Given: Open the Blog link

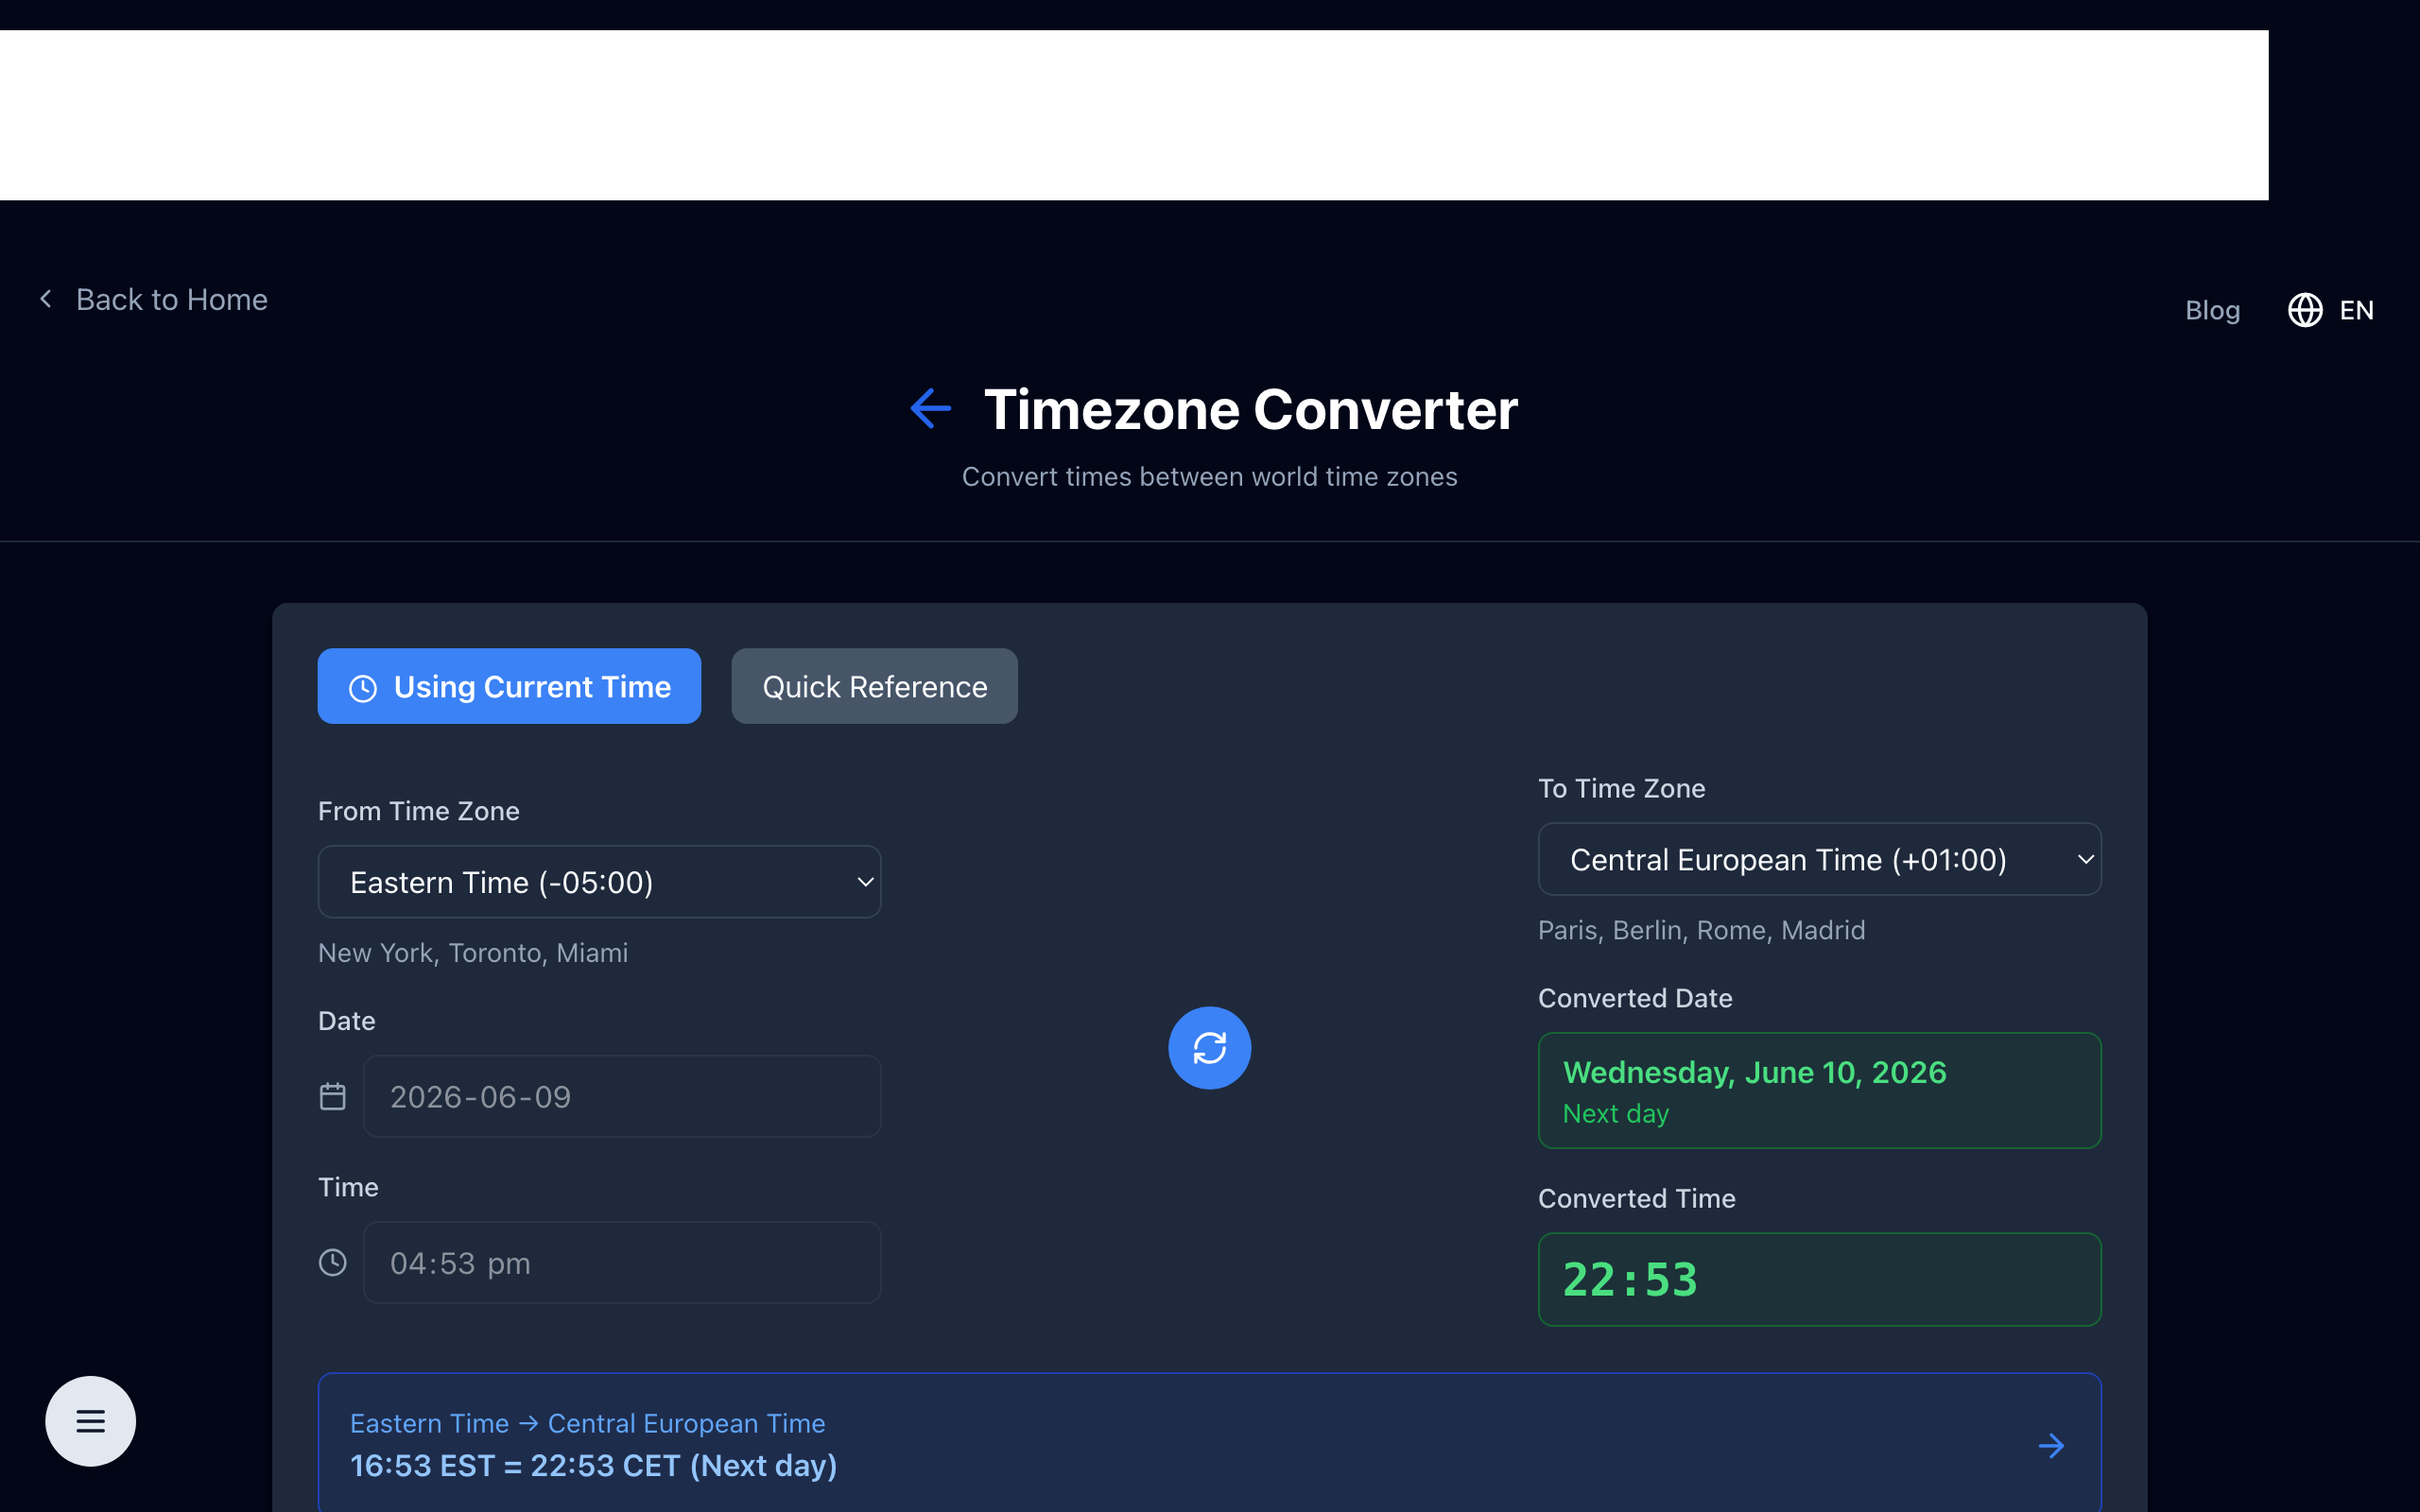Looking at the screenshot, I should pos(2212,310).
